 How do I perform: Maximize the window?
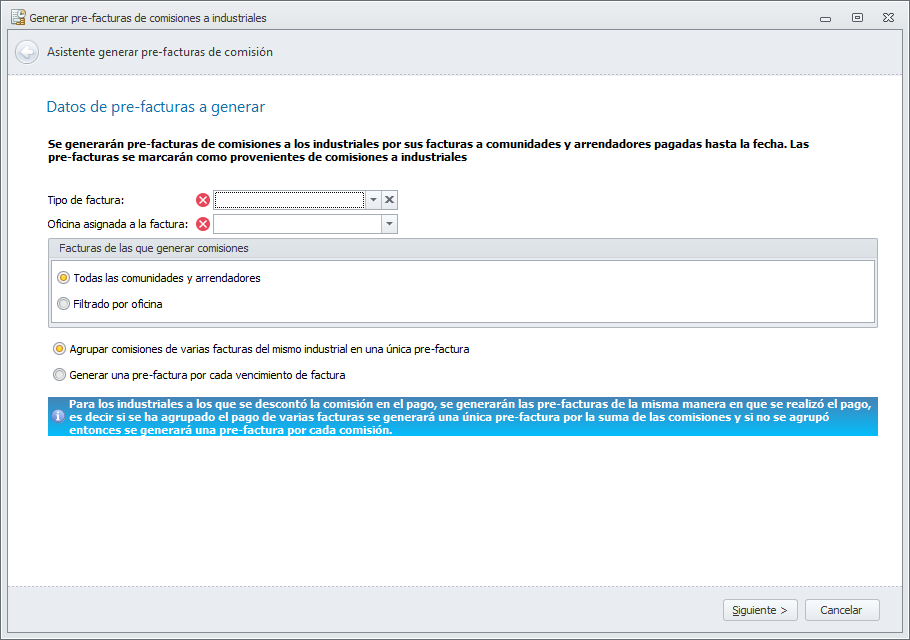[857, 18]
